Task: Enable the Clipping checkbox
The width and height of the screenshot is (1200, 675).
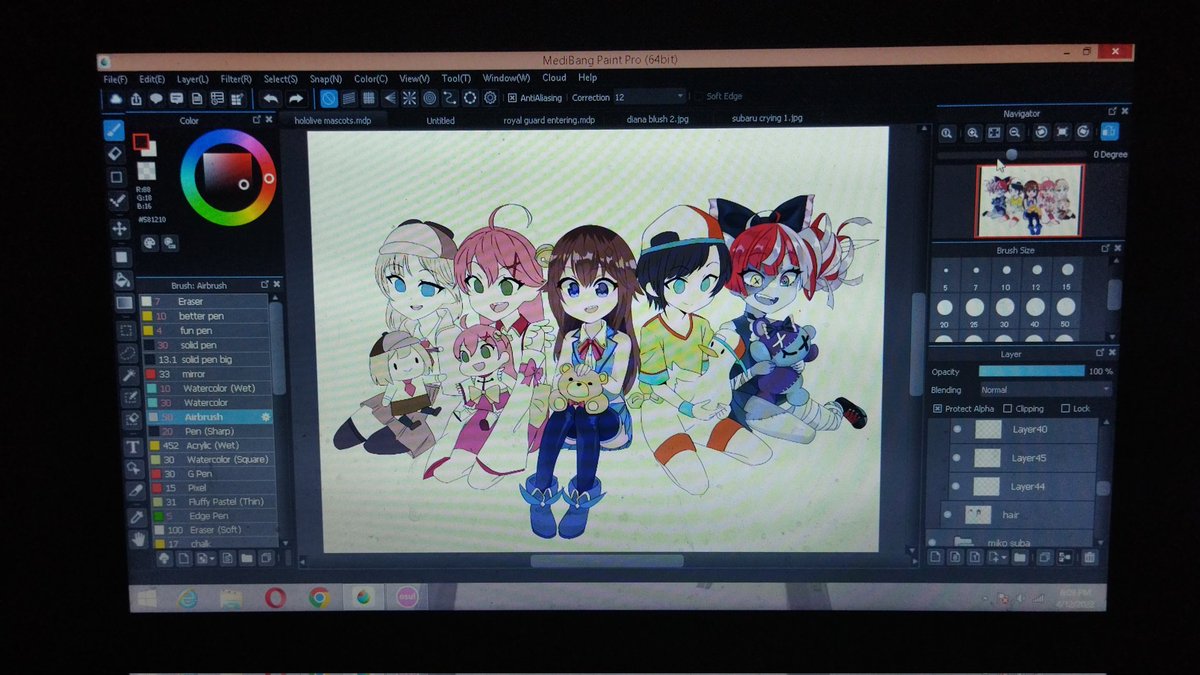Action: 1006,409
